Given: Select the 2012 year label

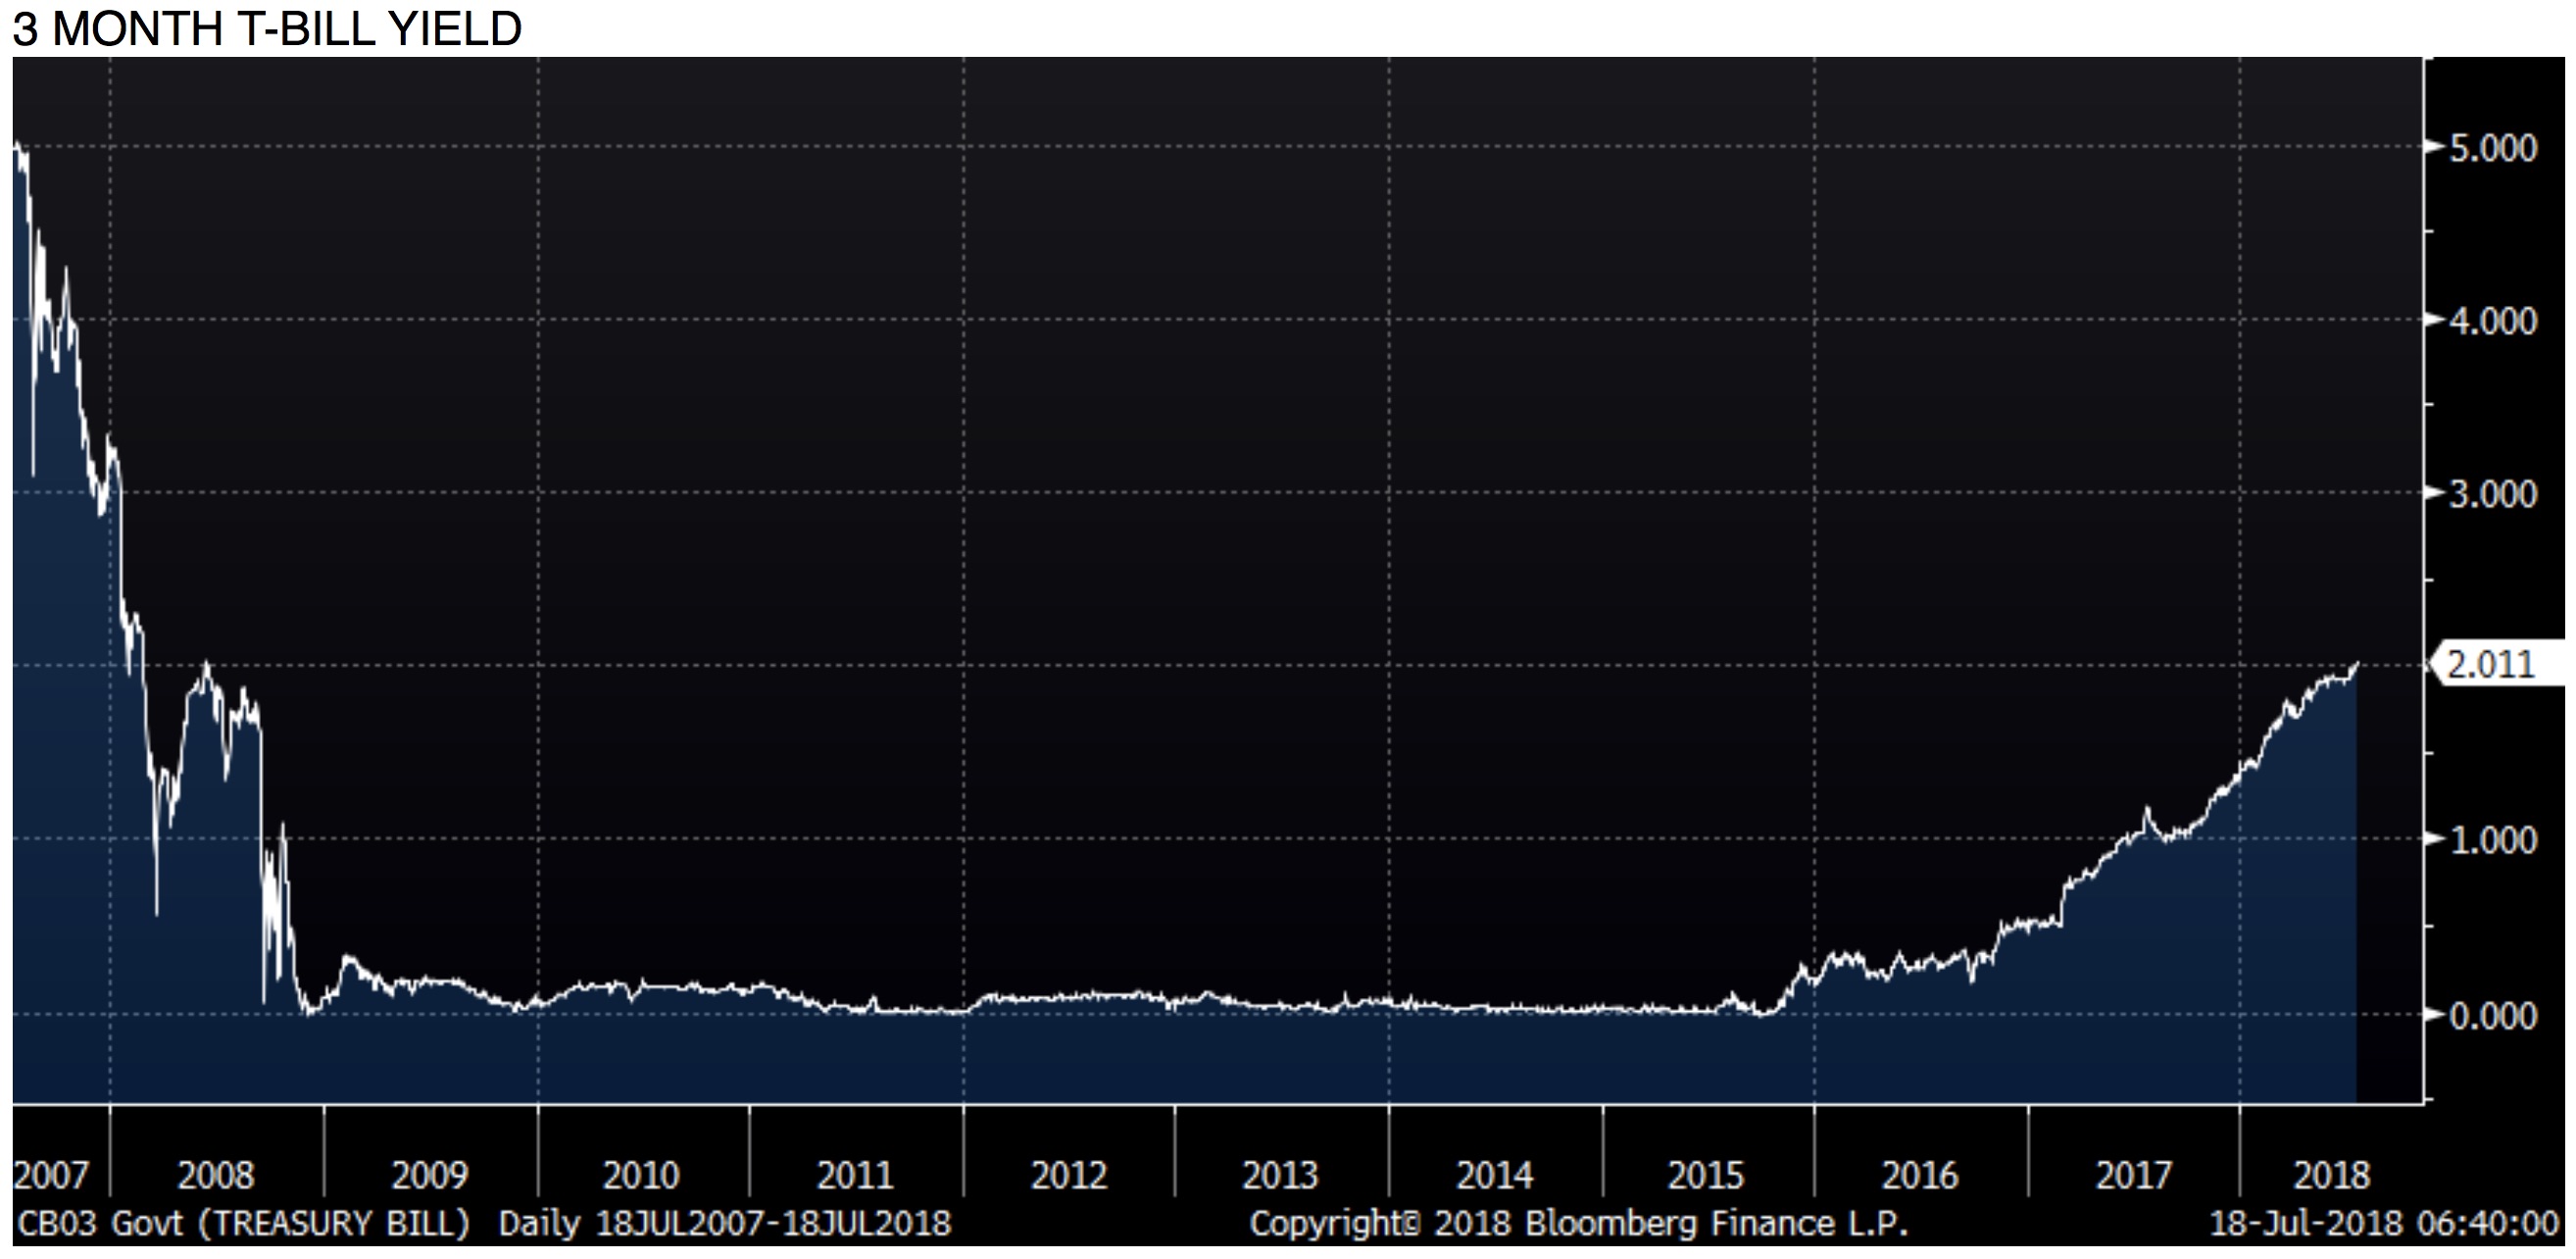Looking at the screenshot, I should [1068, 1175].
